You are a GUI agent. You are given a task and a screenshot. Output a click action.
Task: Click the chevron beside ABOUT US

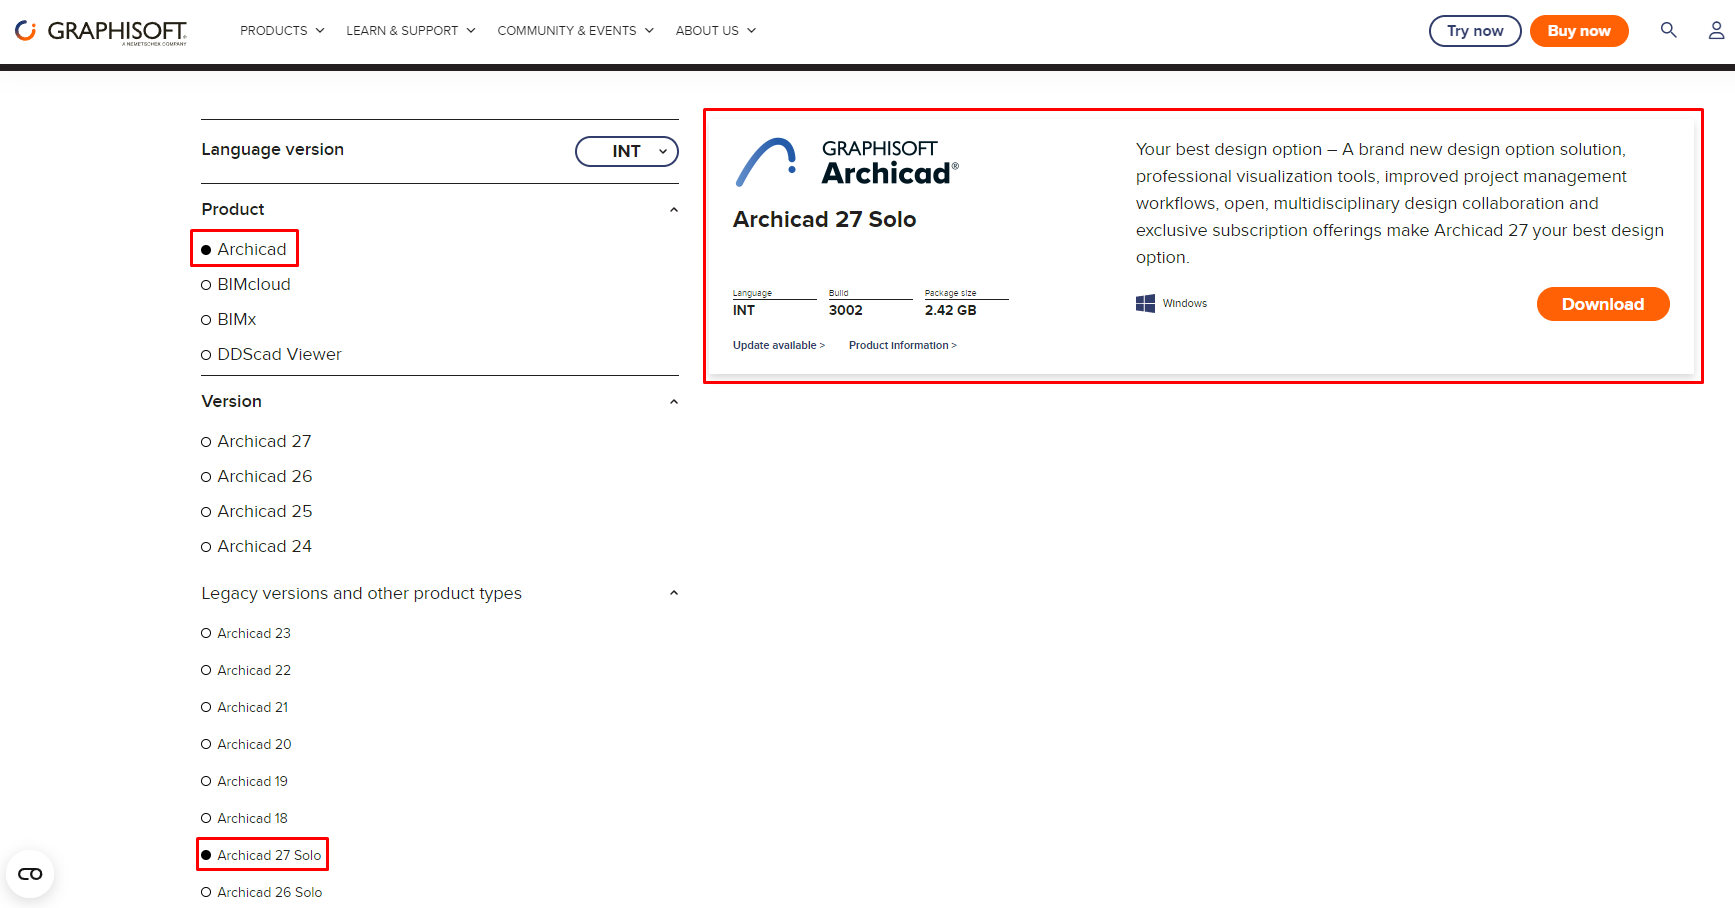coord(751,30)
